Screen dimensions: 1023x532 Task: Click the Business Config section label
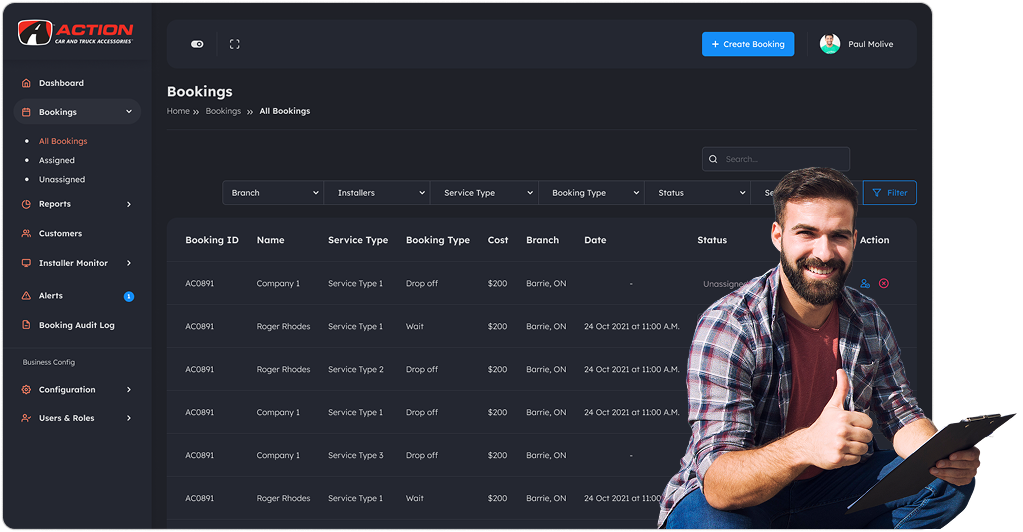49,362
